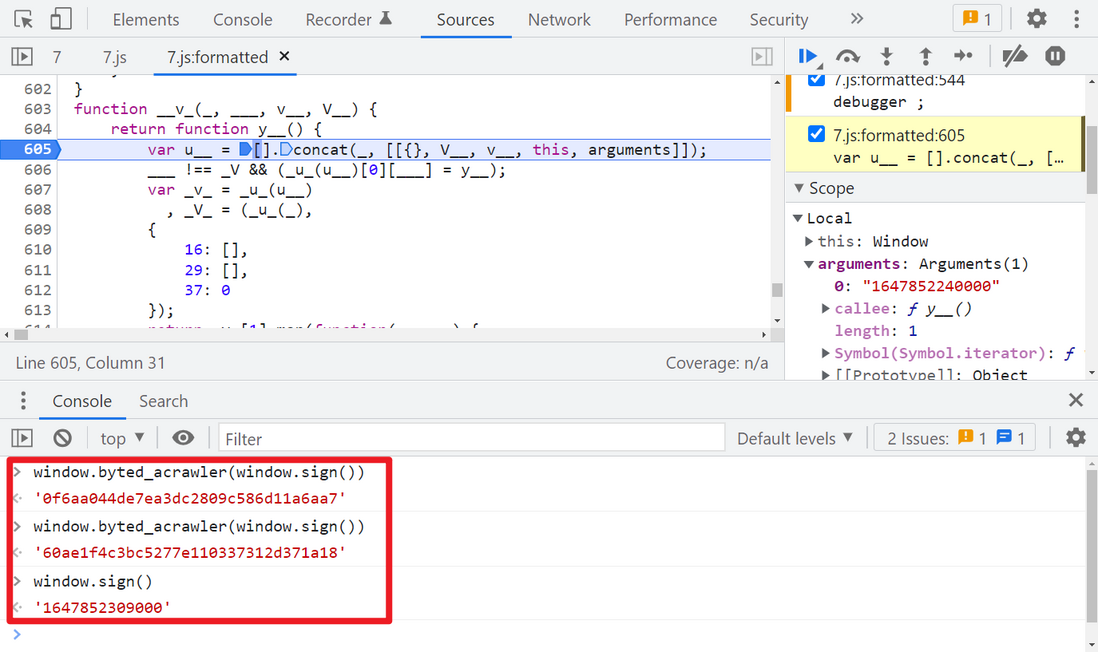Click the console result '1647852309000'

102,607
